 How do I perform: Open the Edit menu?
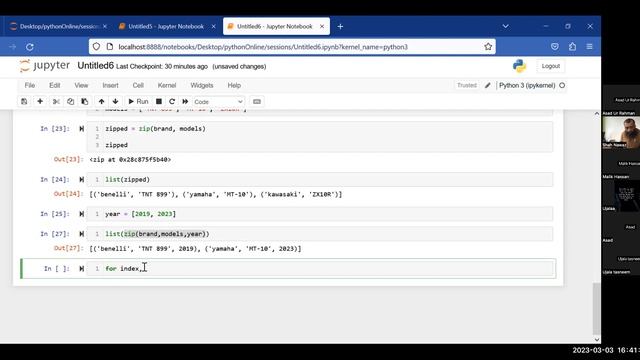click(55, 85)
